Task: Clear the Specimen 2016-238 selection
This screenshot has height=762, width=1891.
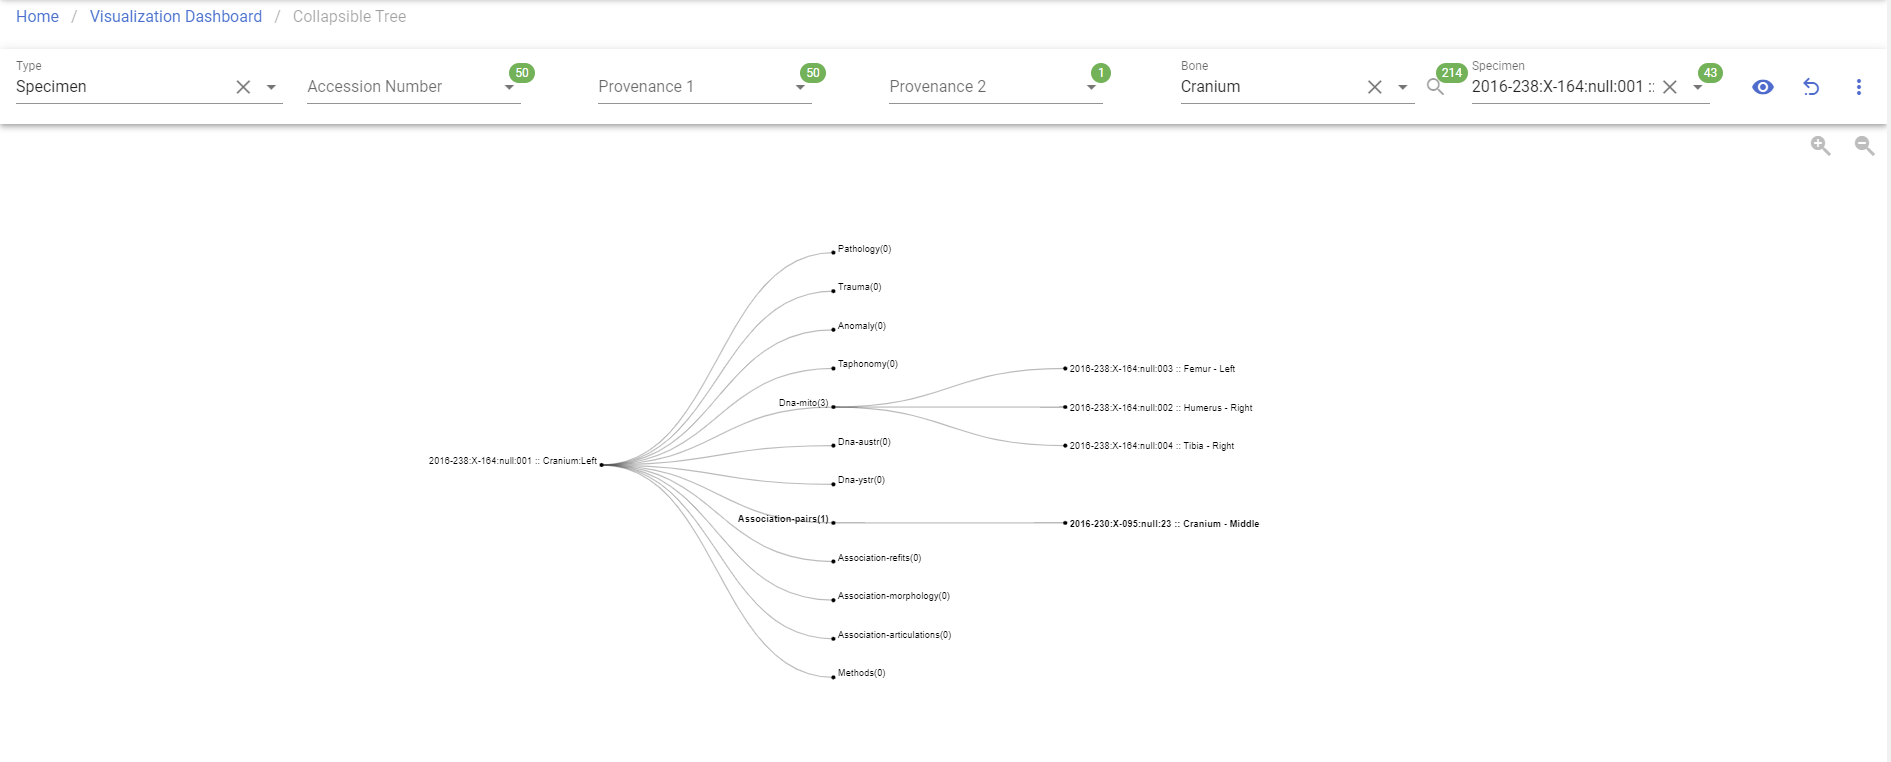Action: tap(1669, 87)
